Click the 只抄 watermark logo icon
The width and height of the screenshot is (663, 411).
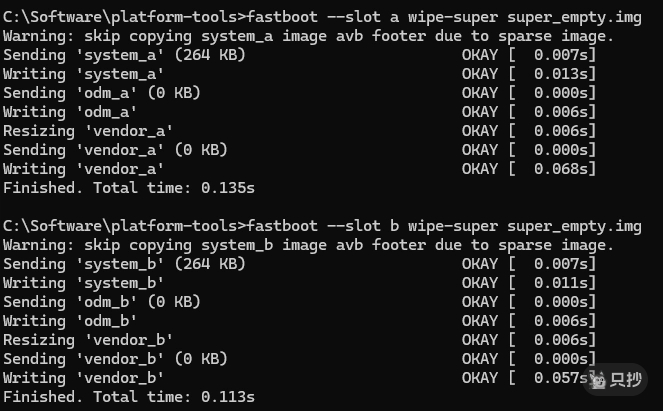599,381
